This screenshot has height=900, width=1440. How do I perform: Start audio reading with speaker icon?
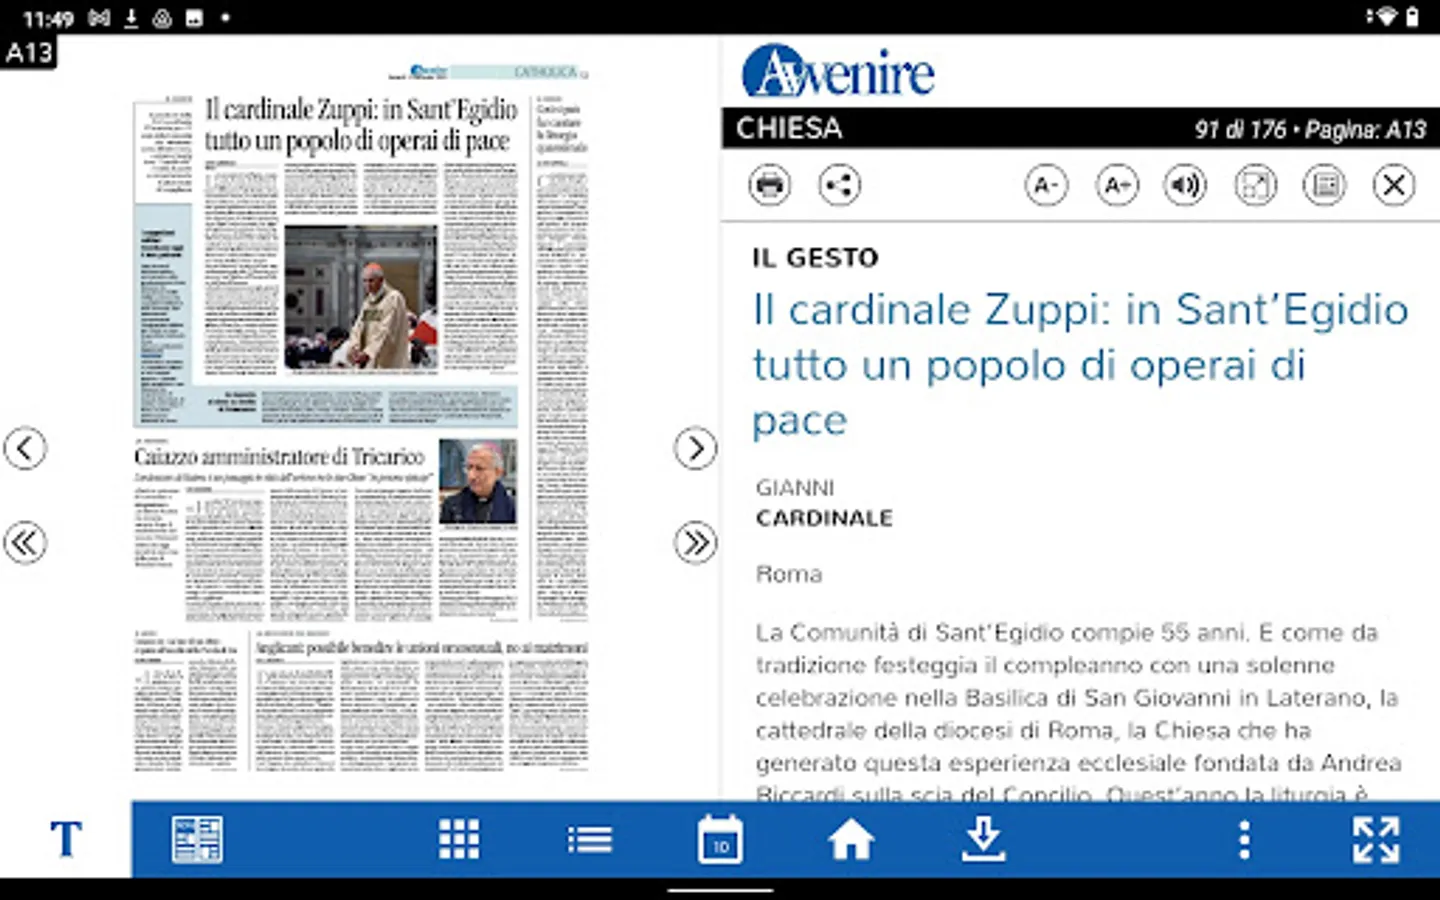tap(1185, 185)
